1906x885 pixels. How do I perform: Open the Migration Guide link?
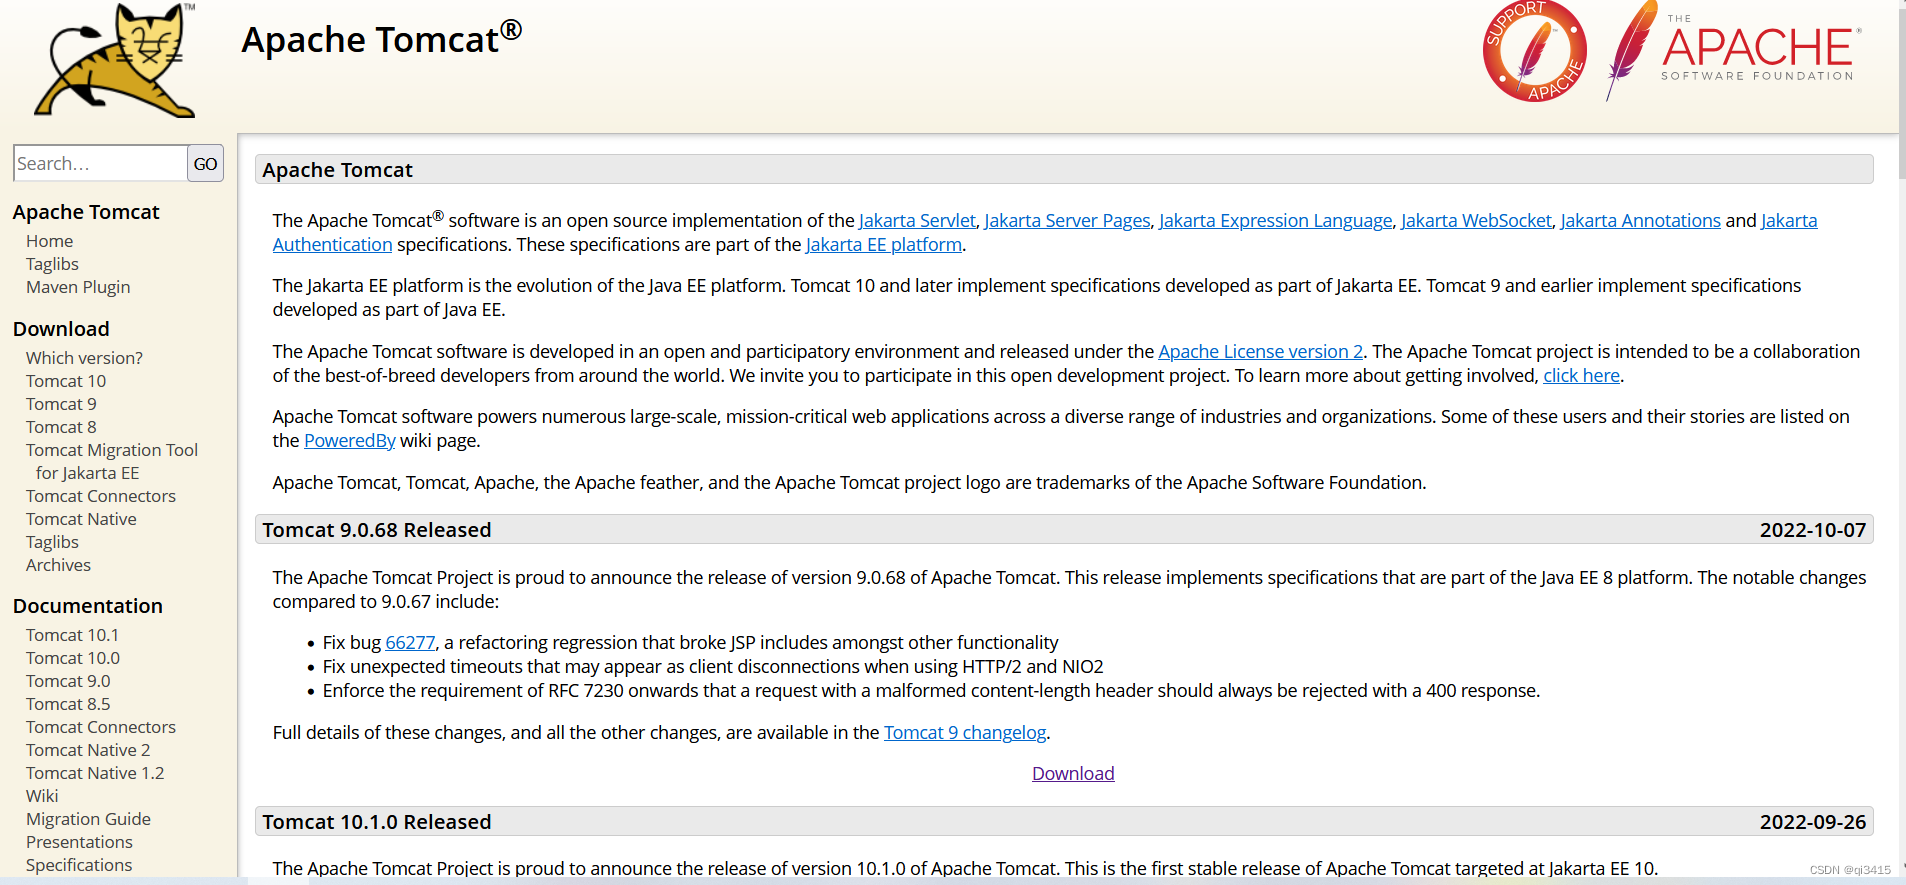[x=88, y=819]
